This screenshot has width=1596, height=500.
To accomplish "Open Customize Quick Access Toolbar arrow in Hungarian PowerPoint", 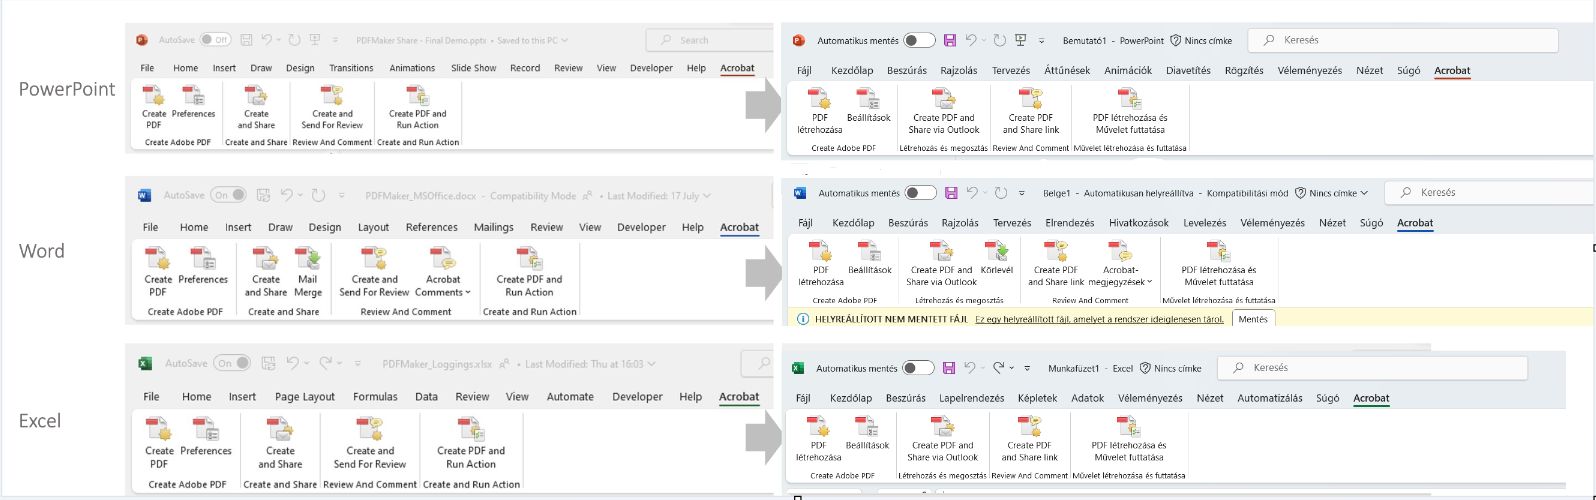I will pyautogui.click(x=1041, y=41).
